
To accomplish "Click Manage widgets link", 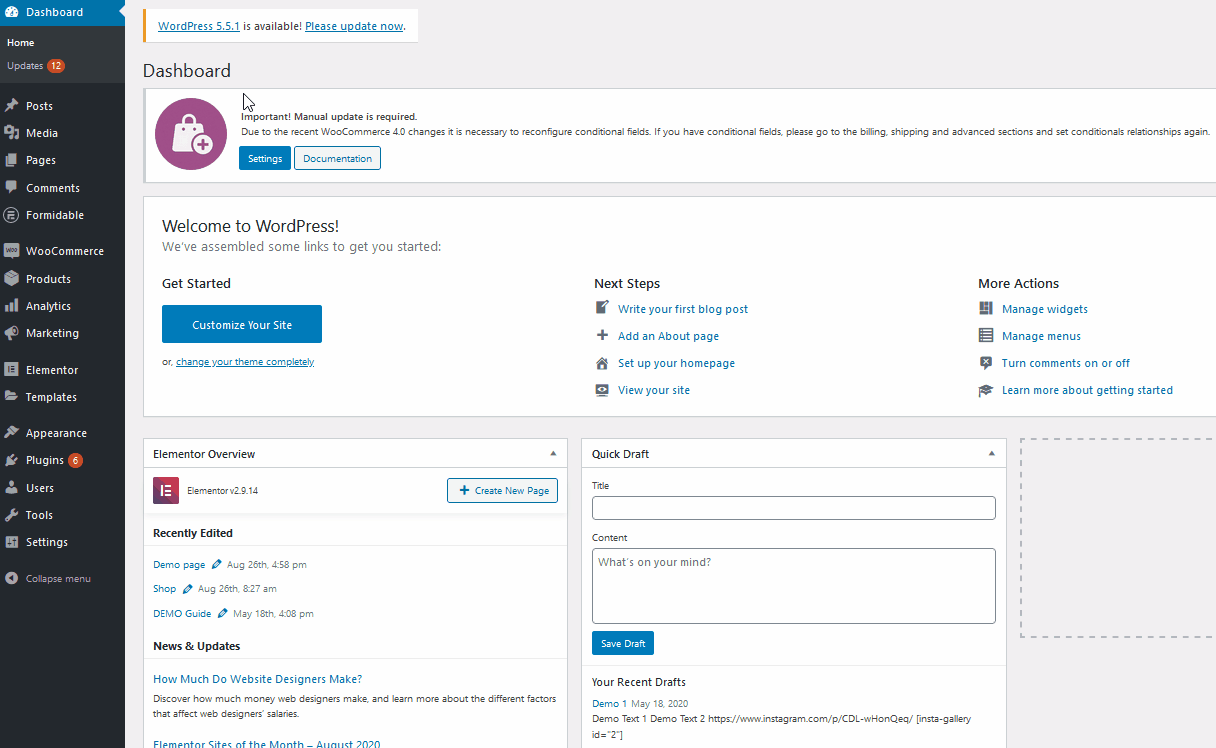I will [x=1045, y=309].
